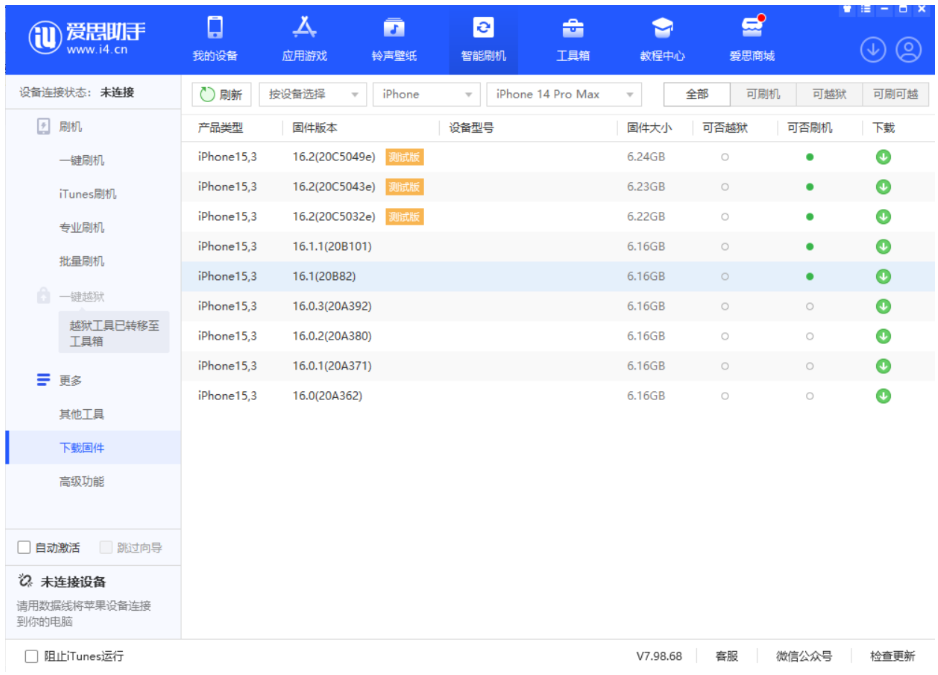Screen dimensions: 938x675
Task: Toggle 跳过向导 checkbox
Action: (106, 548)
